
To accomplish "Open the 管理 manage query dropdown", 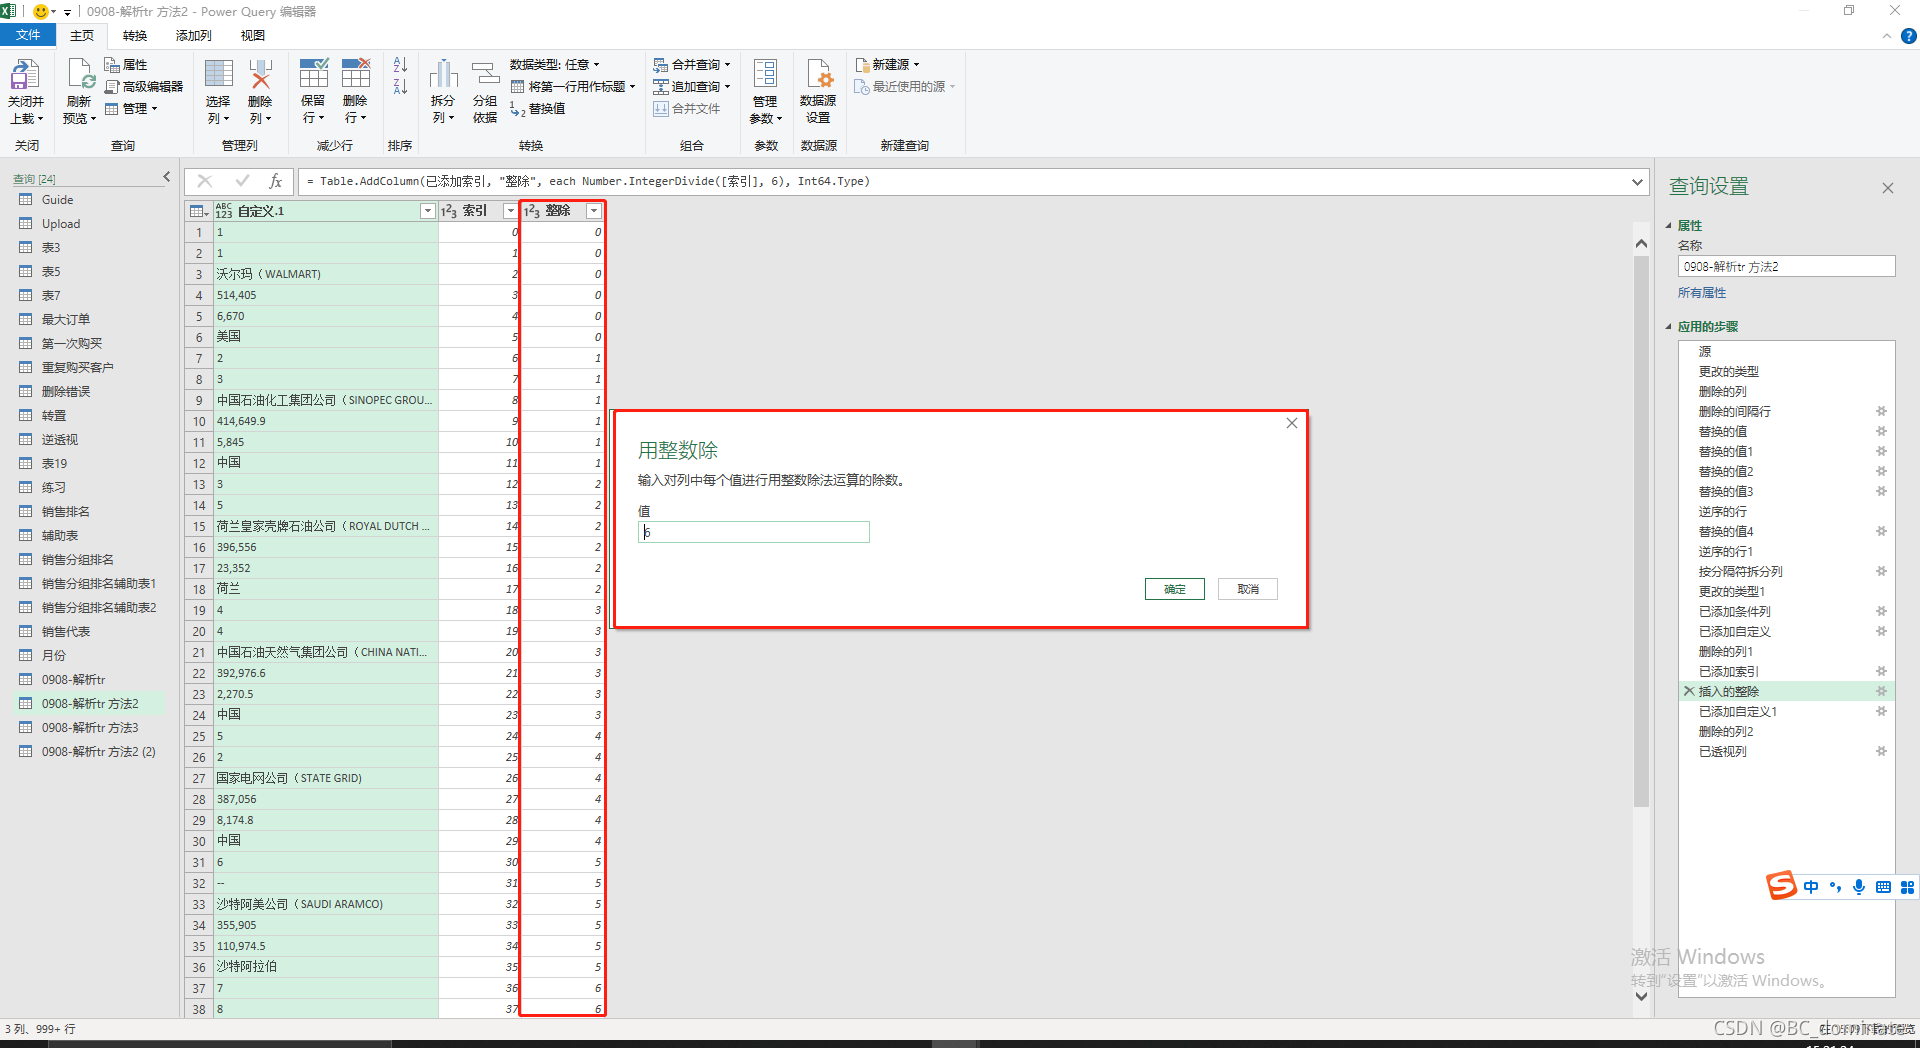I will tap(131, 109).
